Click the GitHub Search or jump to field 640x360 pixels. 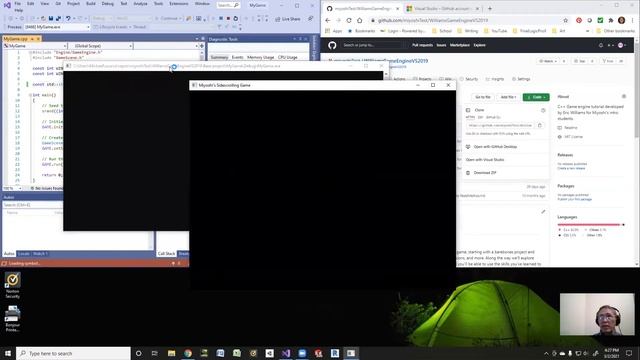click(373, 45)
